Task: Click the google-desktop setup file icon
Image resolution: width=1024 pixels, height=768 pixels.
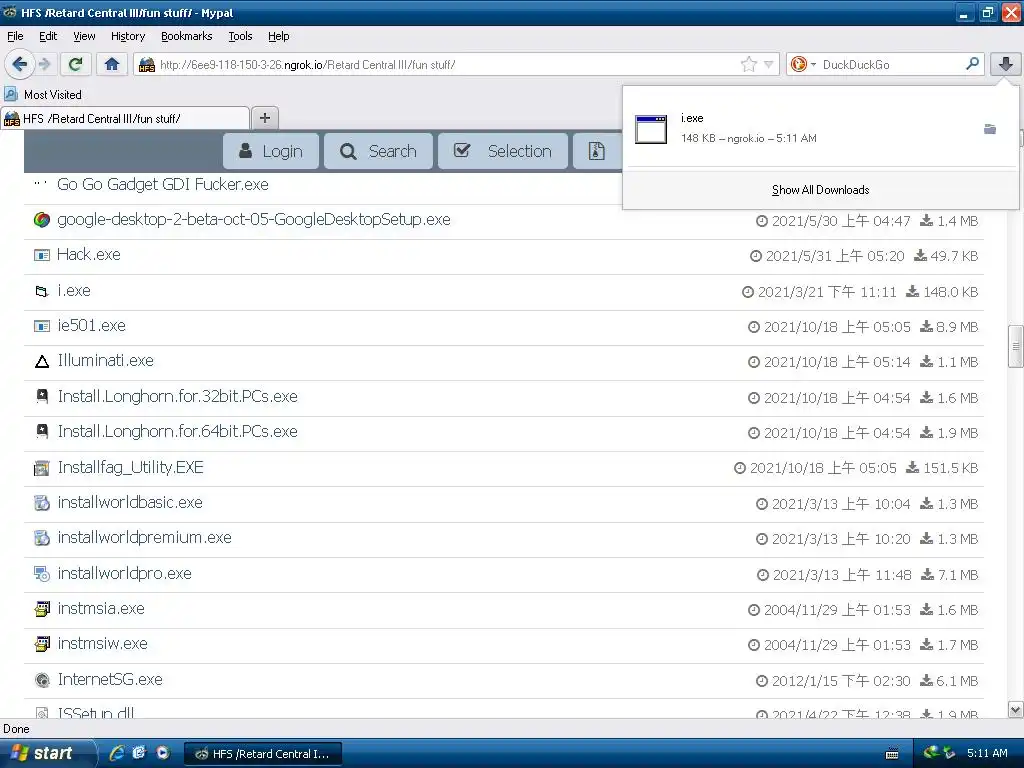Action: pyautogui.click(x=42, y=220)
